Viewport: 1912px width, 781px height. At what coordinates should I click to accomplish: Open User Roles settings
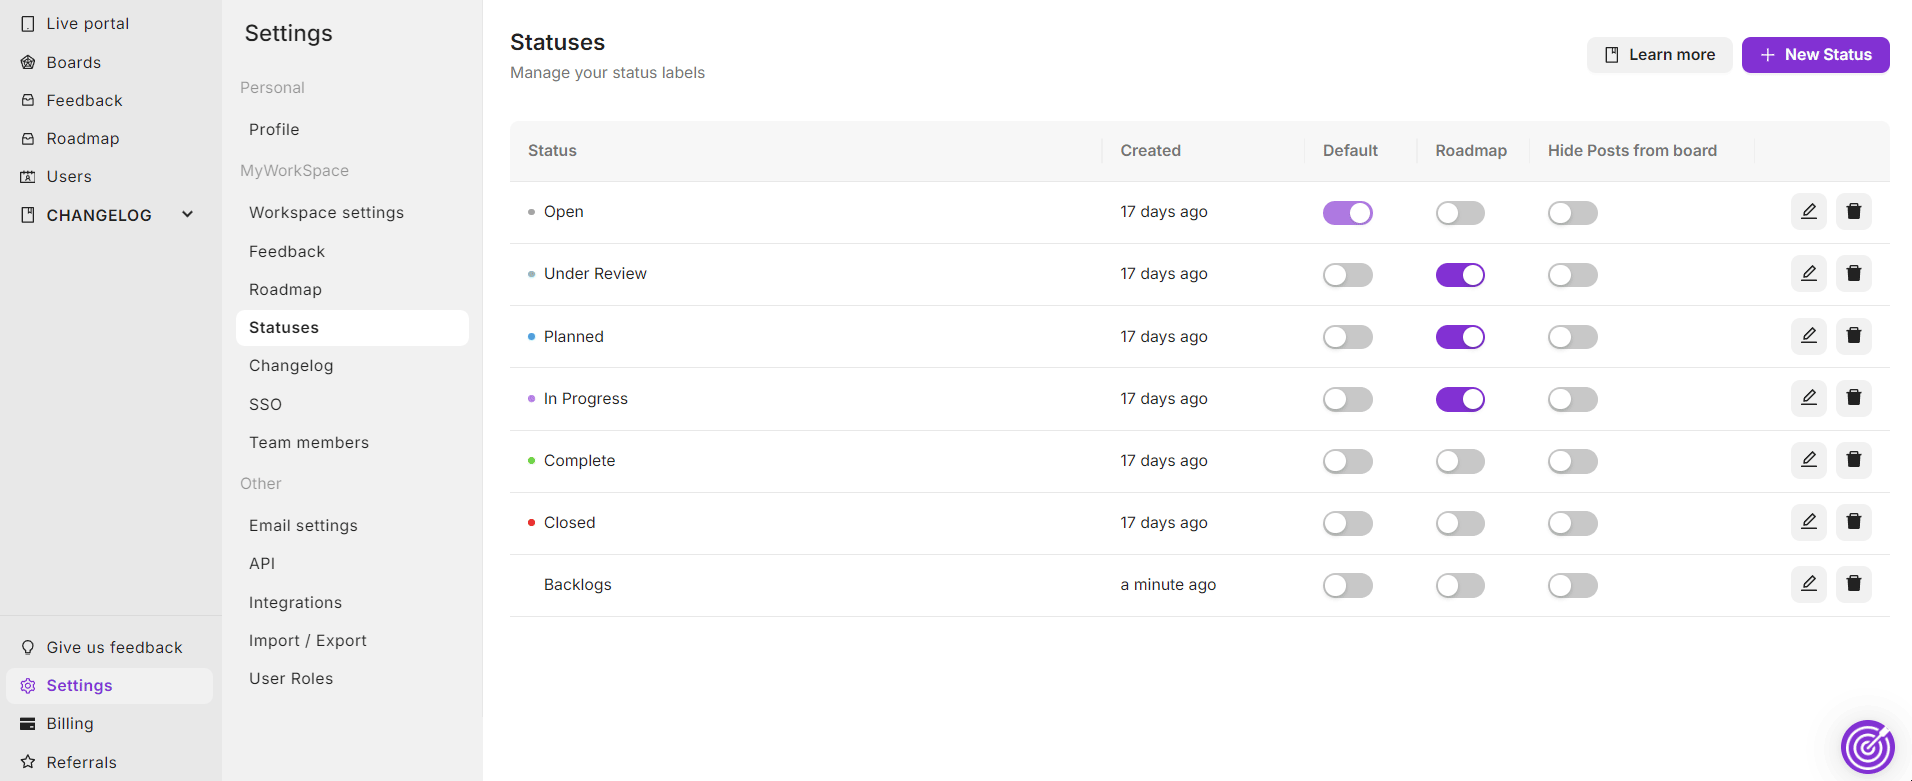click(291, 678)
